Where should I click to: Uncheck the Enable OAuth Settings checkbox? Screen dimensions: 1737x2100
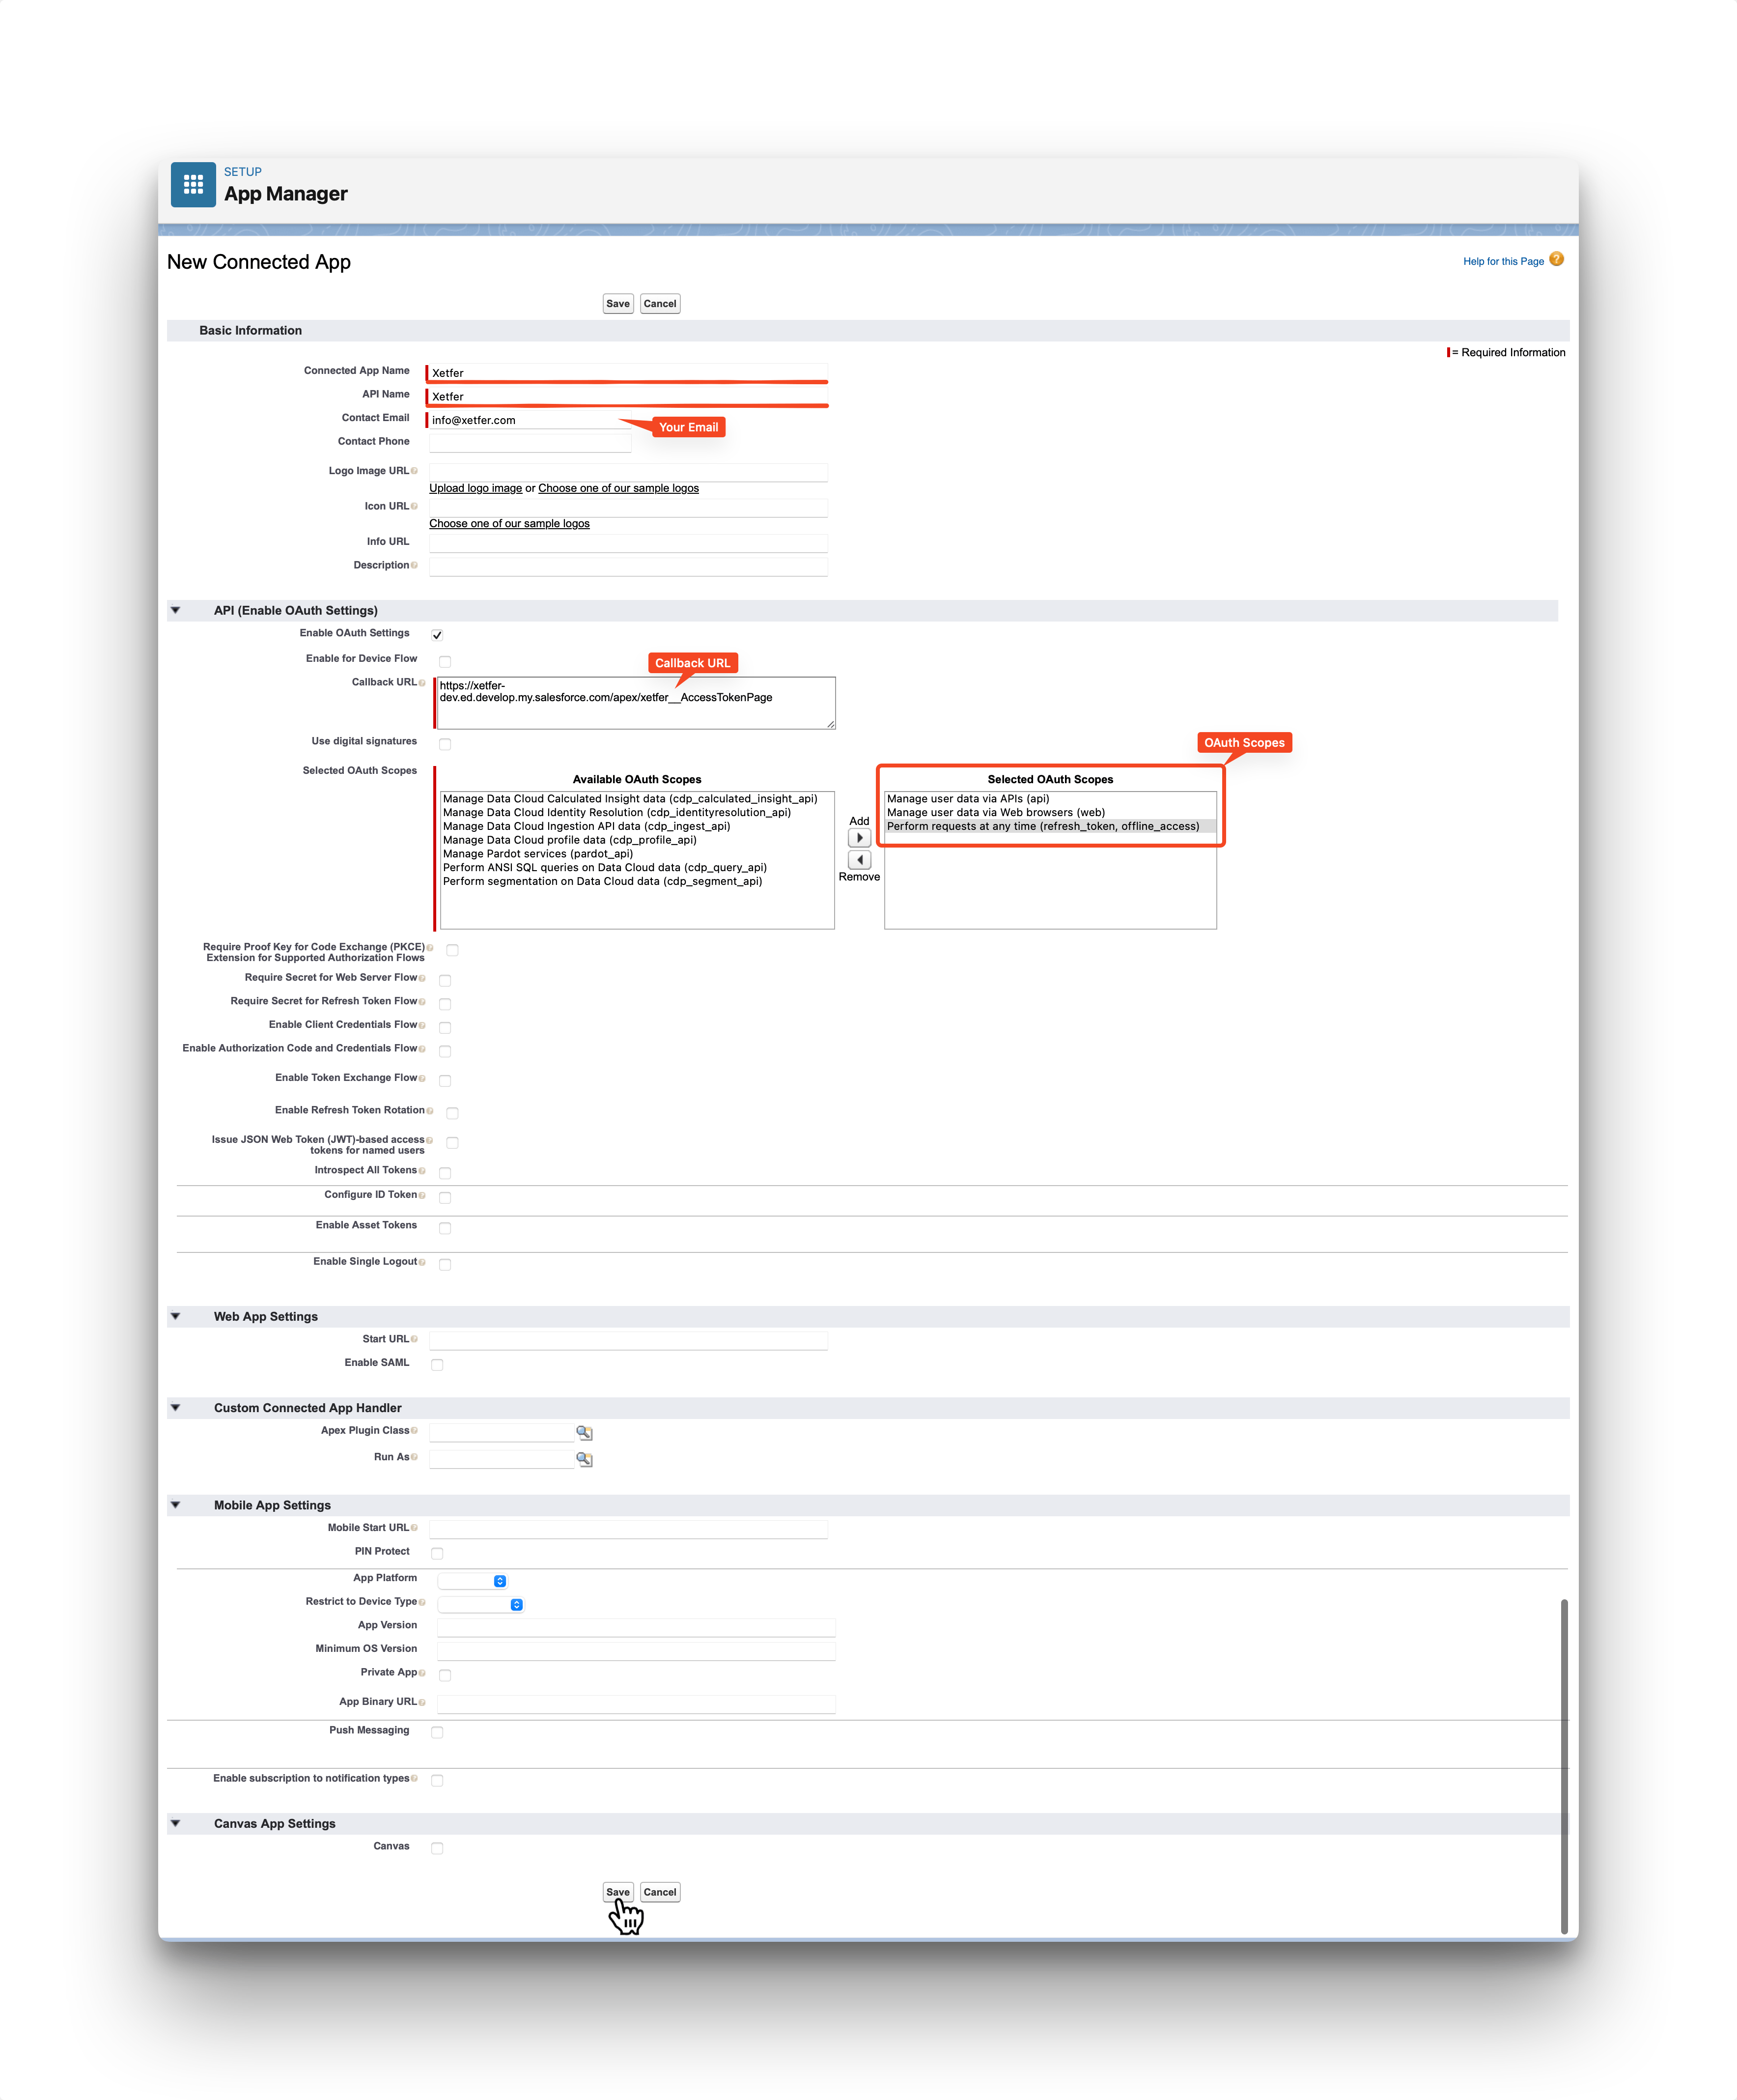pyautogui.click(x=437, y=635)
